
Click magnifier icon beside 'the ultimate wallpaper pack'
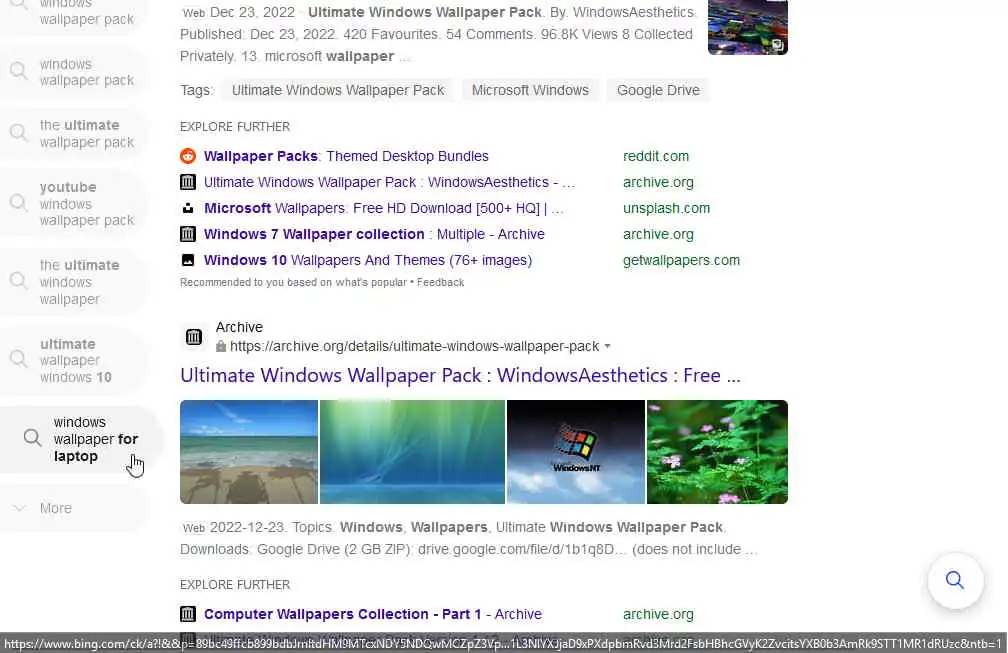tap(19, 132)
